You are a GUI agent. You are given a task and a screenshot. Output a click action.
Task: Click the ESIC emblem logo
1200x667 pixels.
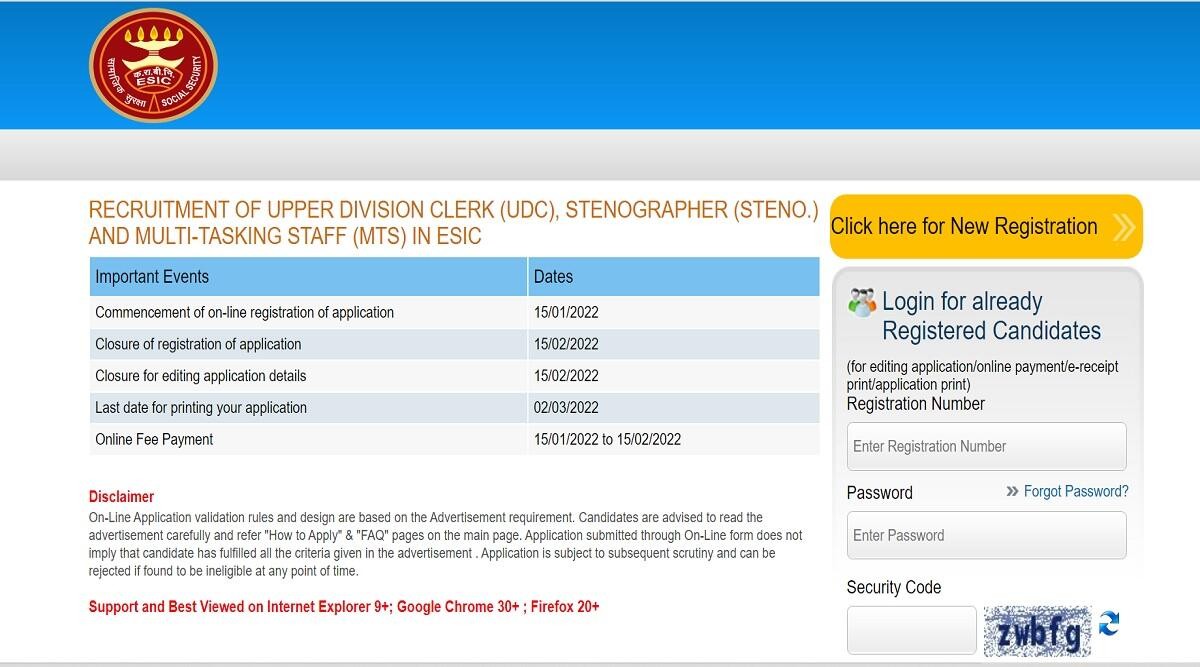tap(152, 65)
